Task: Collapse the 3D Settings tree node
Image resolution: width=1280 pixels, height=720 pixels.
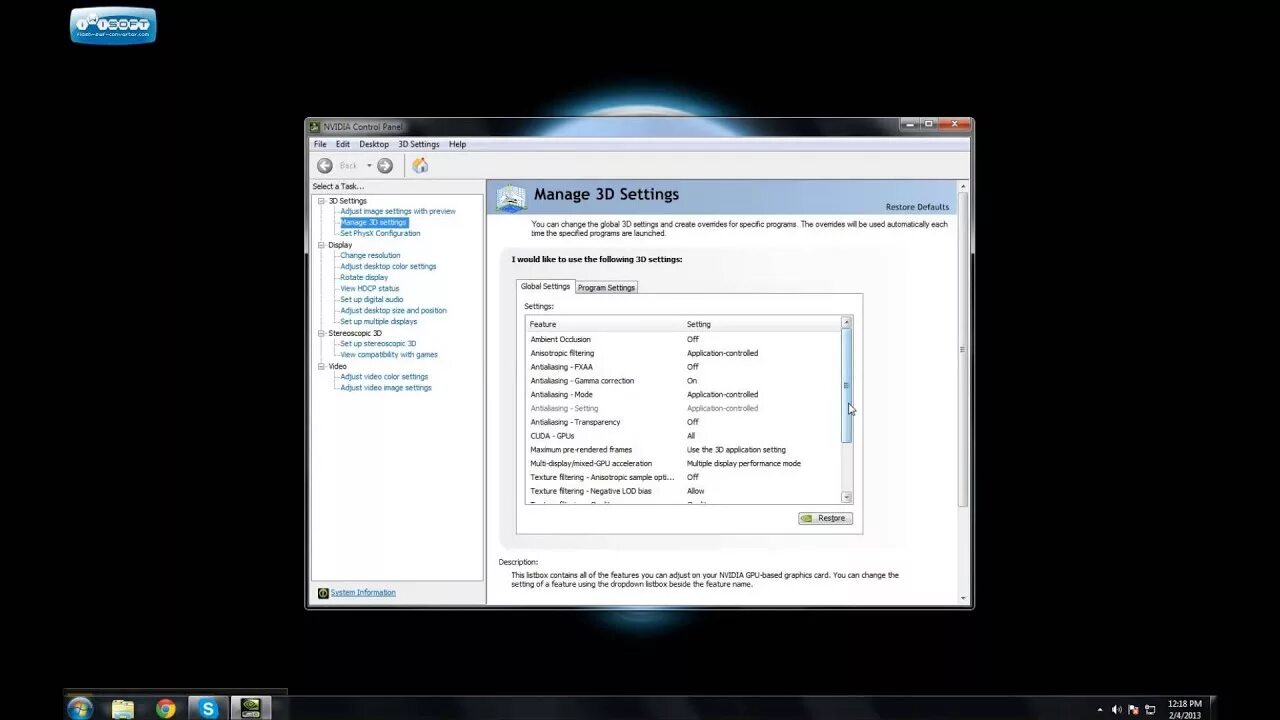Action: 321,201
